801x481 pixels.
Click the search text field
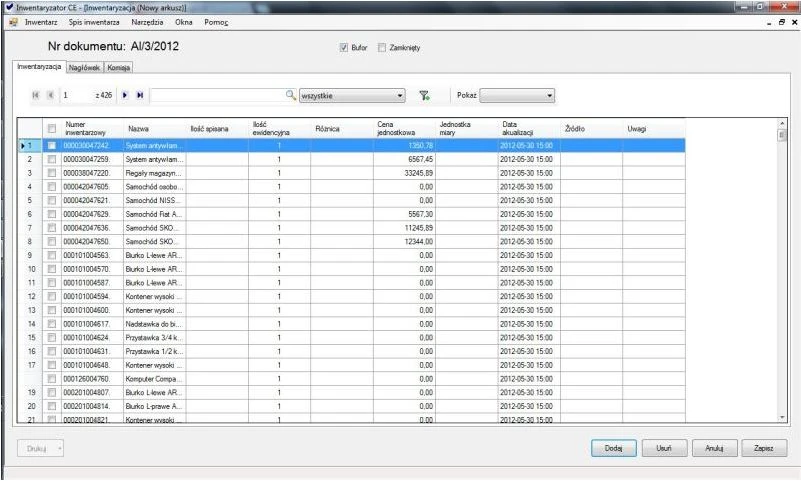(x=217, y=95)
